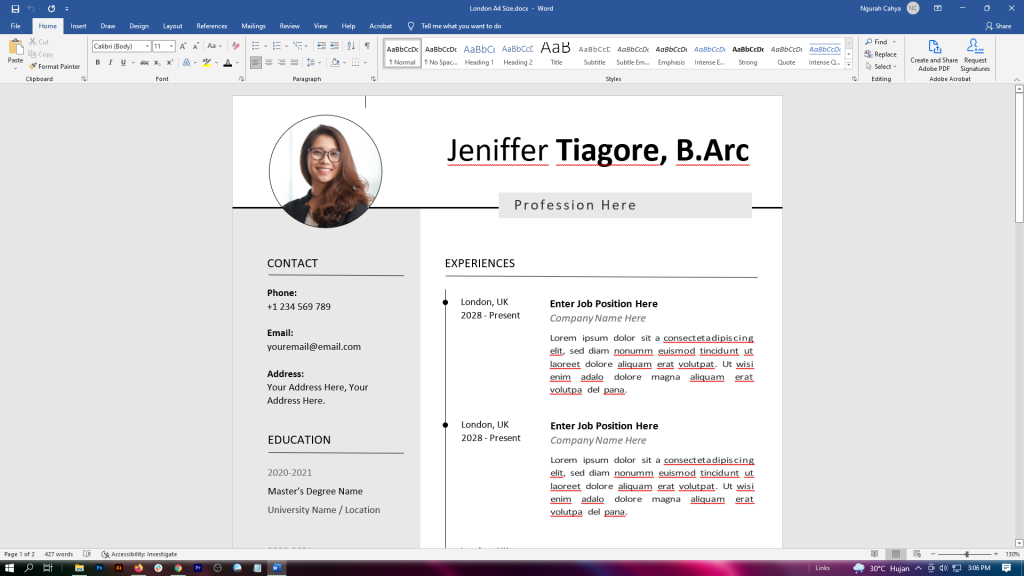Switch to the Mailings ribbon tab
1024x576 pixels.
[253, 27]
